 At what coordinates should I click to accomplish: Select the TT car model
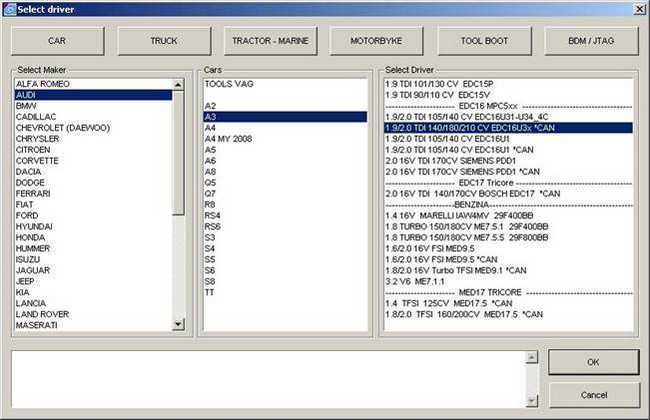click(x=211, y=292)
